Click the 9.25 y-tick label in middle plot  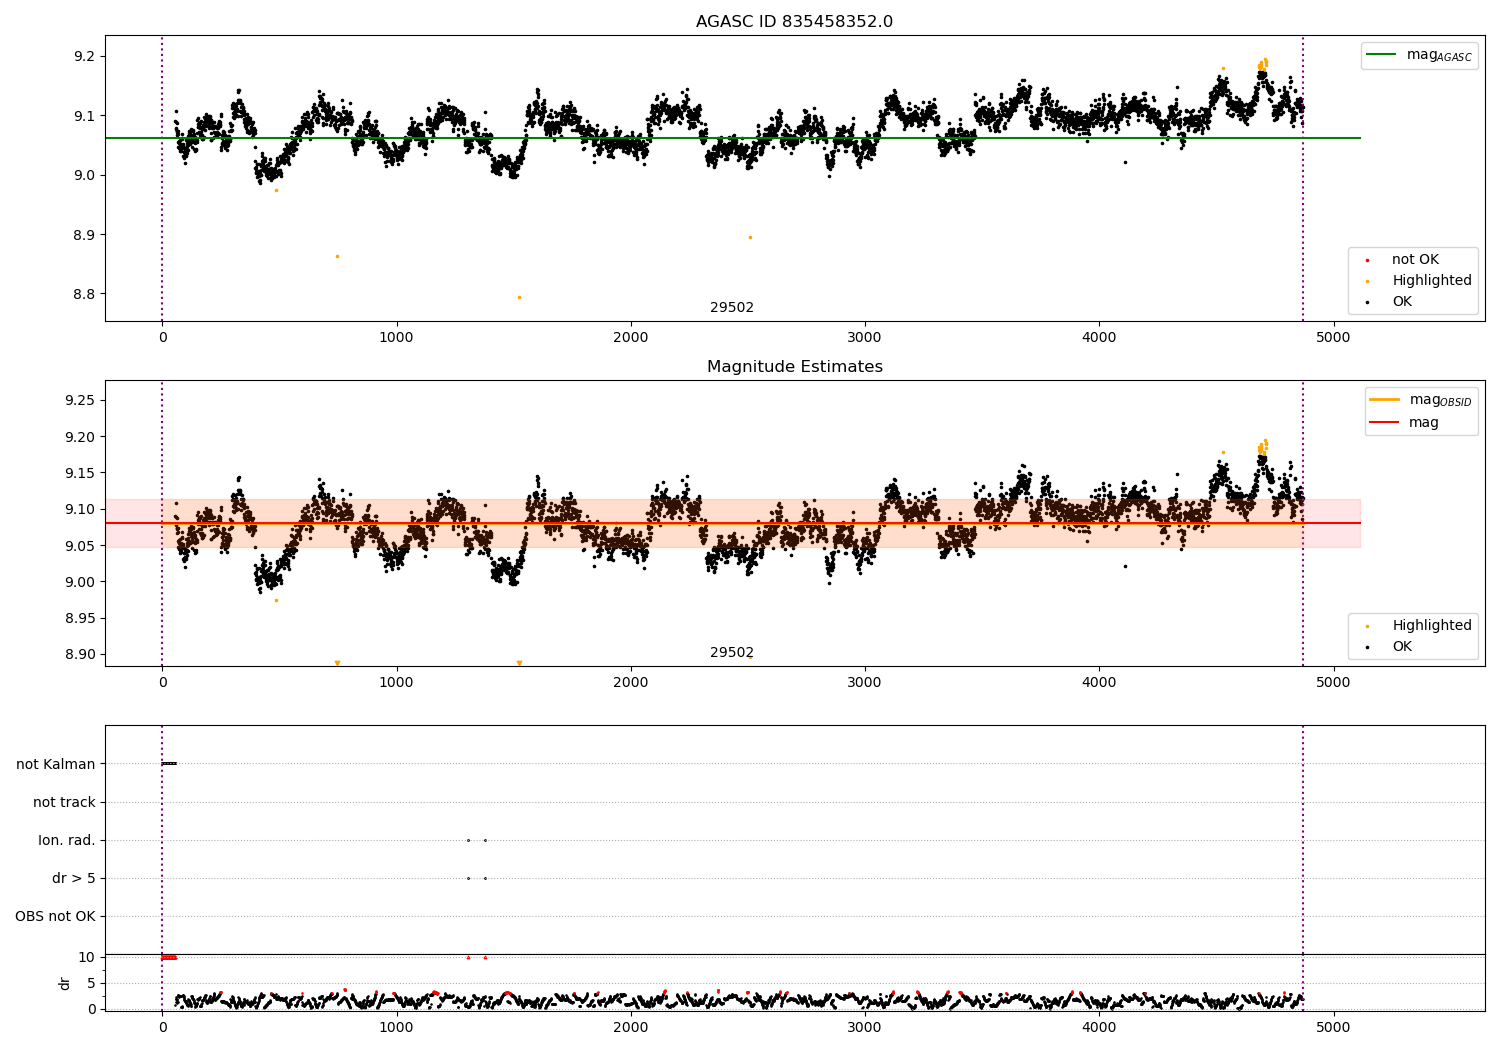point(80,400)
